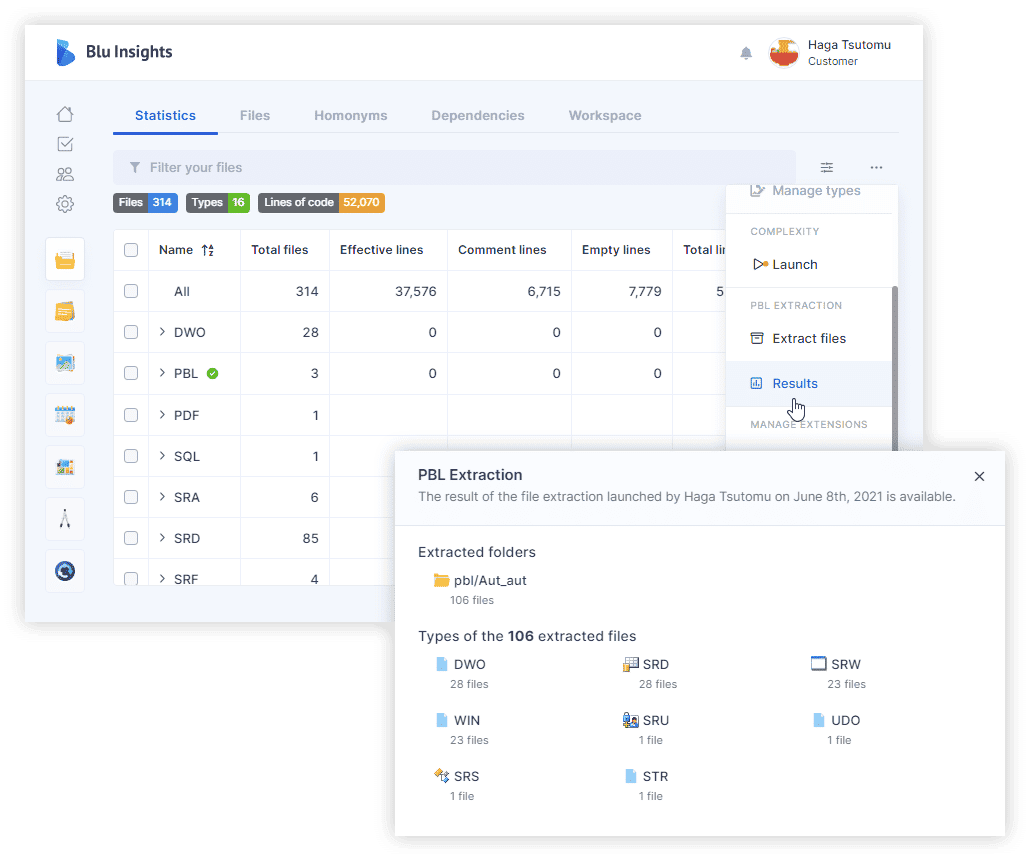This screenshot has width=1030, height=861.
Task: Expand the SRF row
Action: point(162,579)
